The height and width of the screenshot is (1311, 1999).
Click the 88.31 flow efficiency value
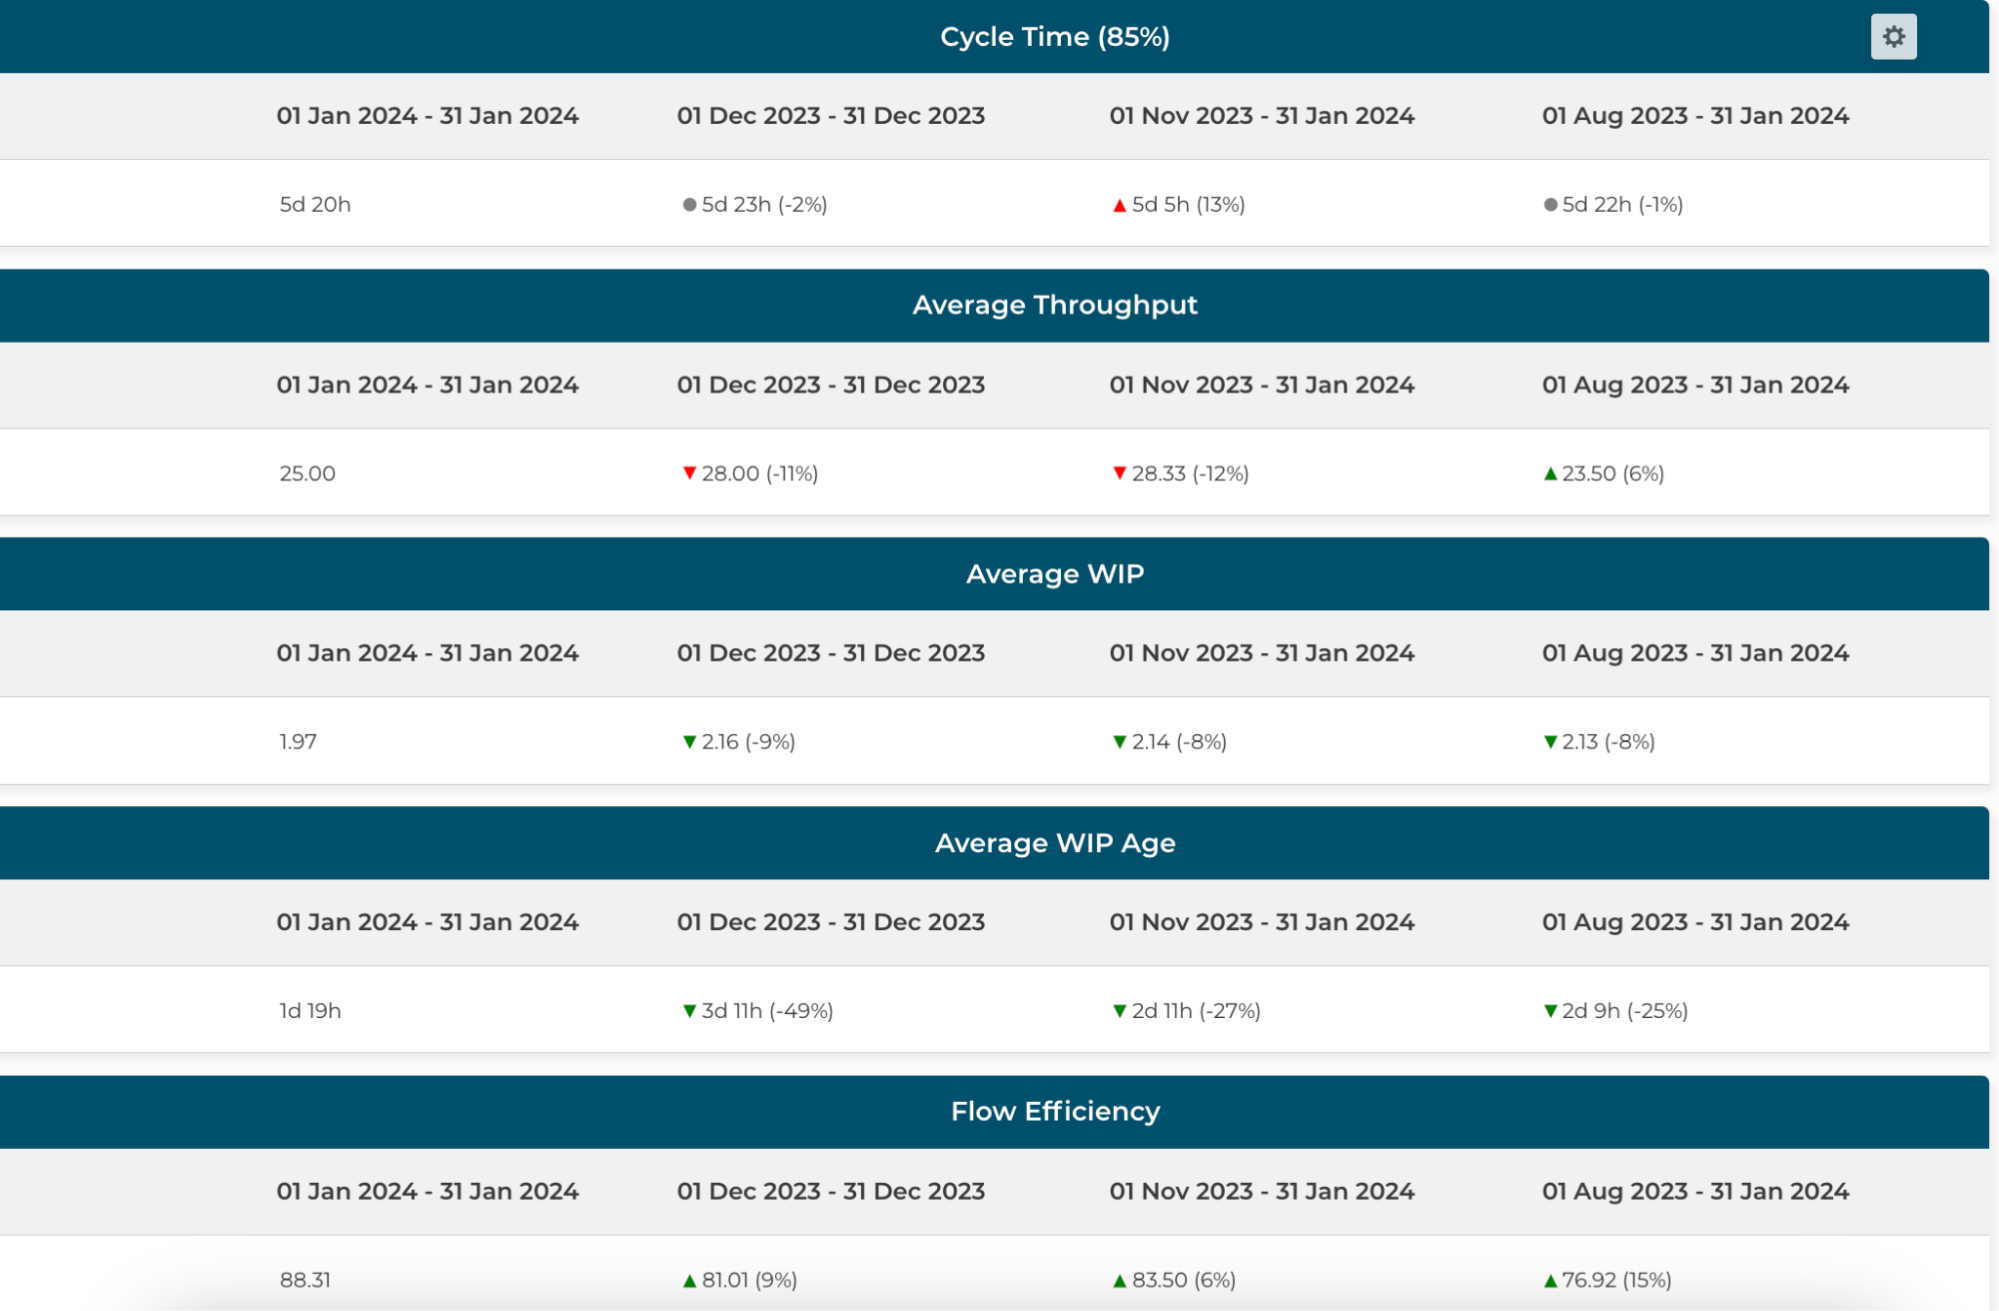coord(305,1280)
